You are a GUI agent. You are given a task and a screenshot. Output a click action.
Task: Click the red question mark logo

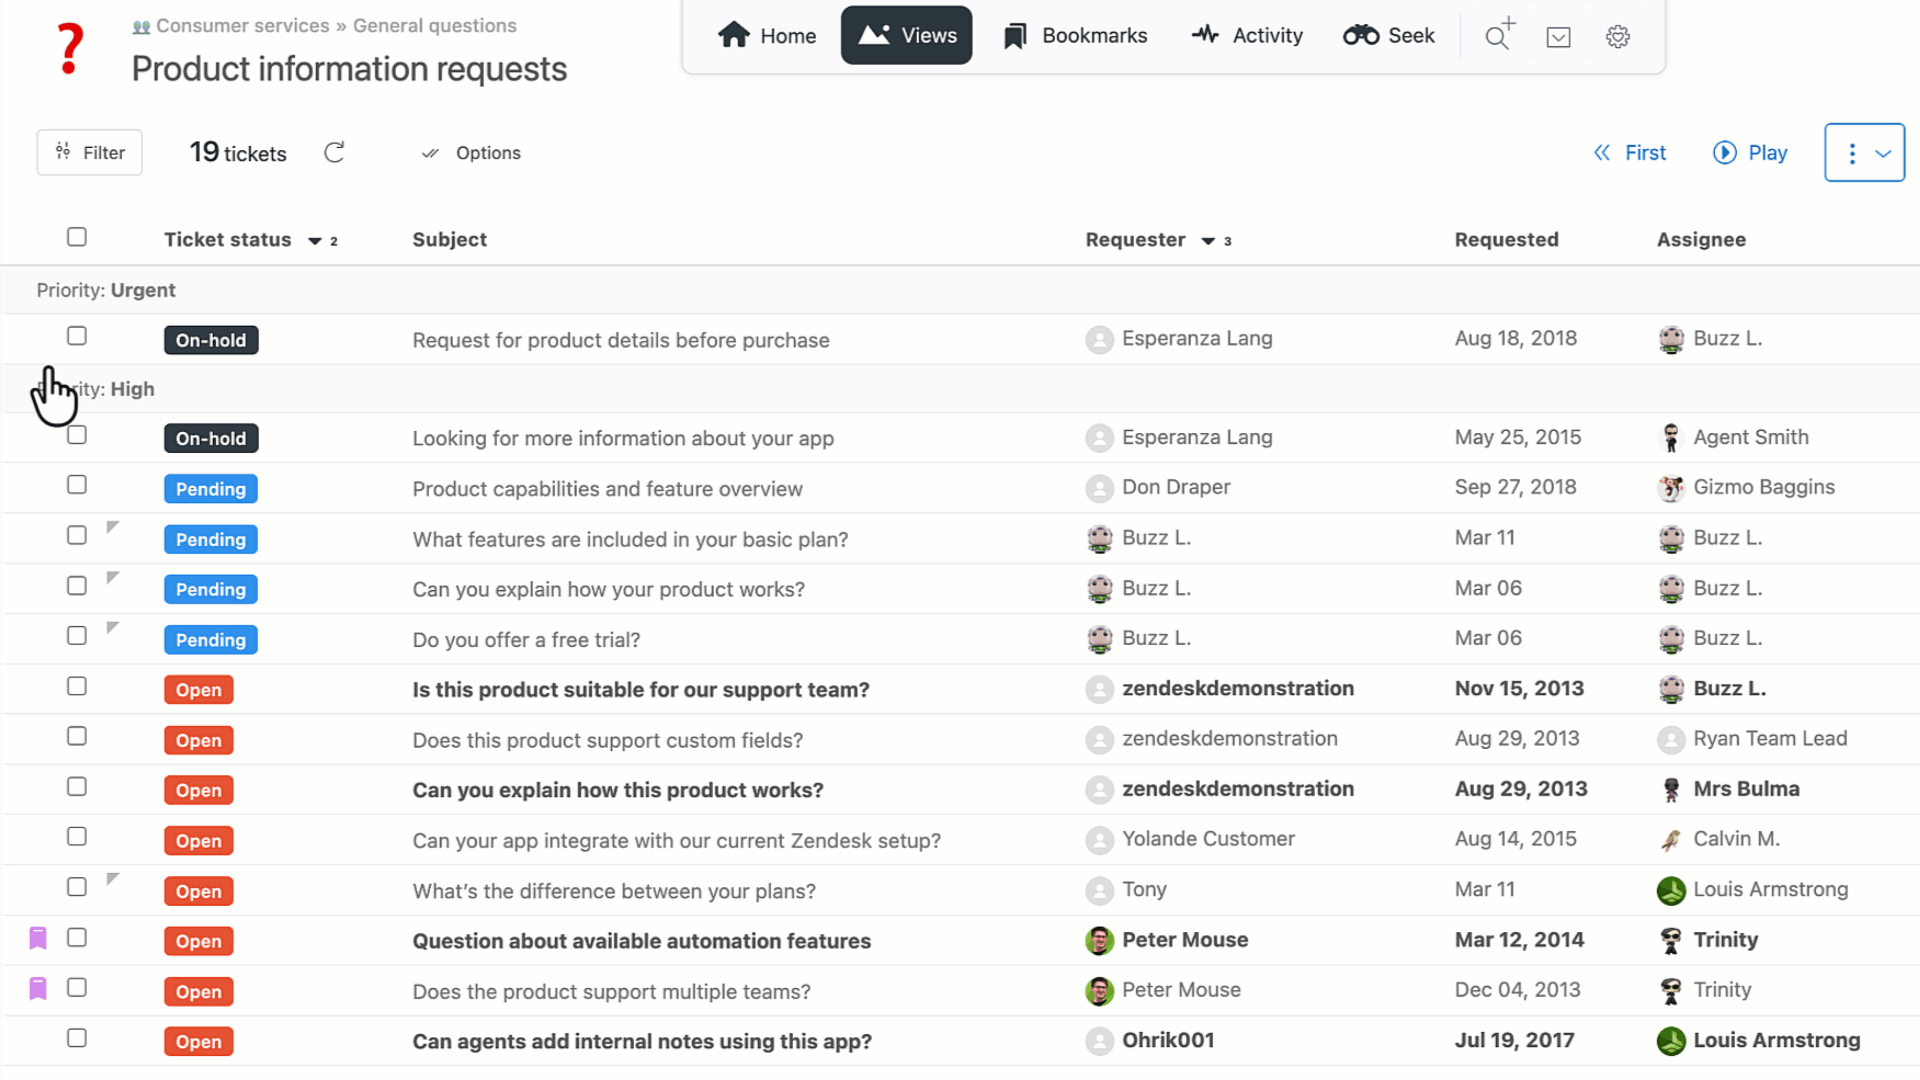[x=69, y=48]
